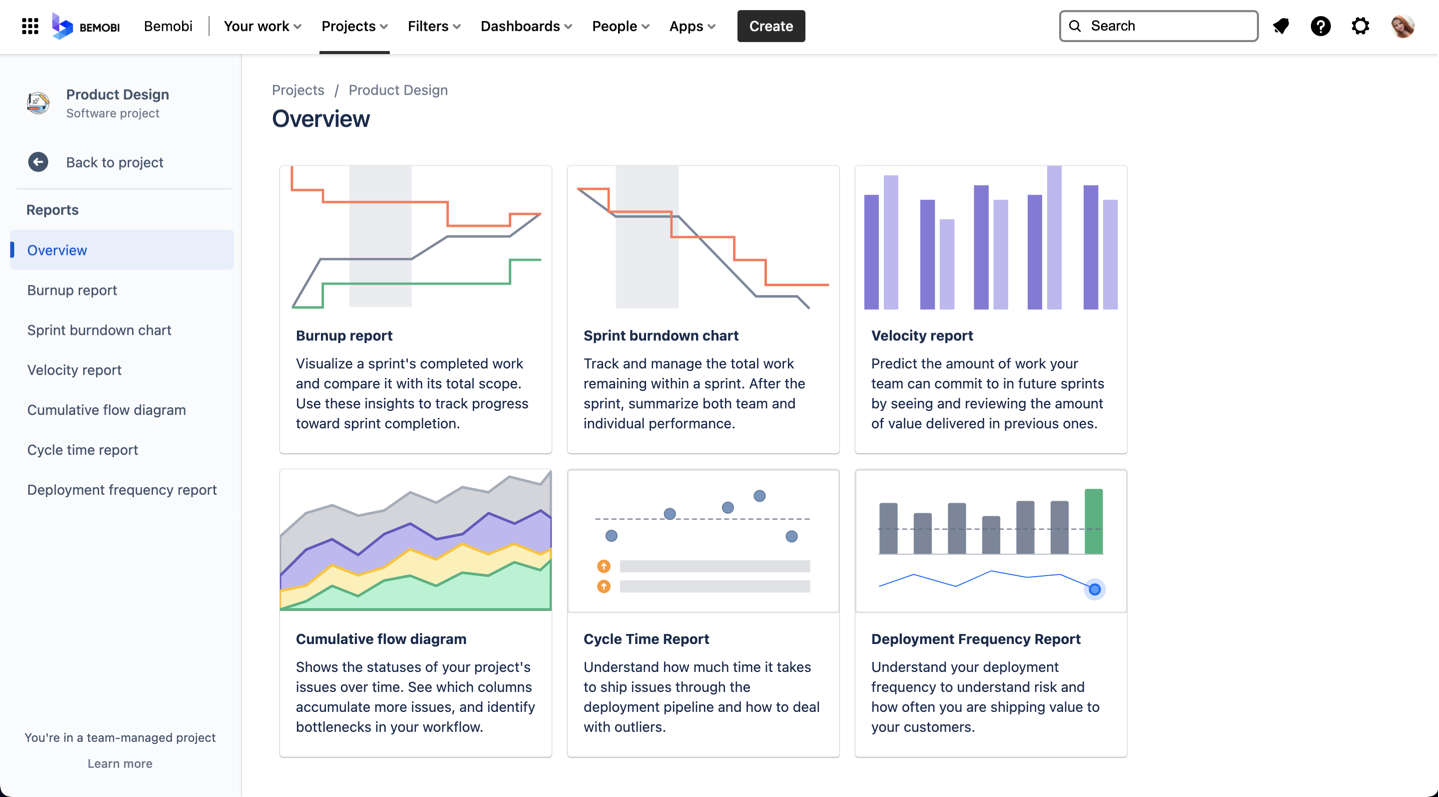The height and width of the screenshot is (797, 1439).
Task: Open the Cycle Time Report thumbnail
Action: (x=703, y=541)
